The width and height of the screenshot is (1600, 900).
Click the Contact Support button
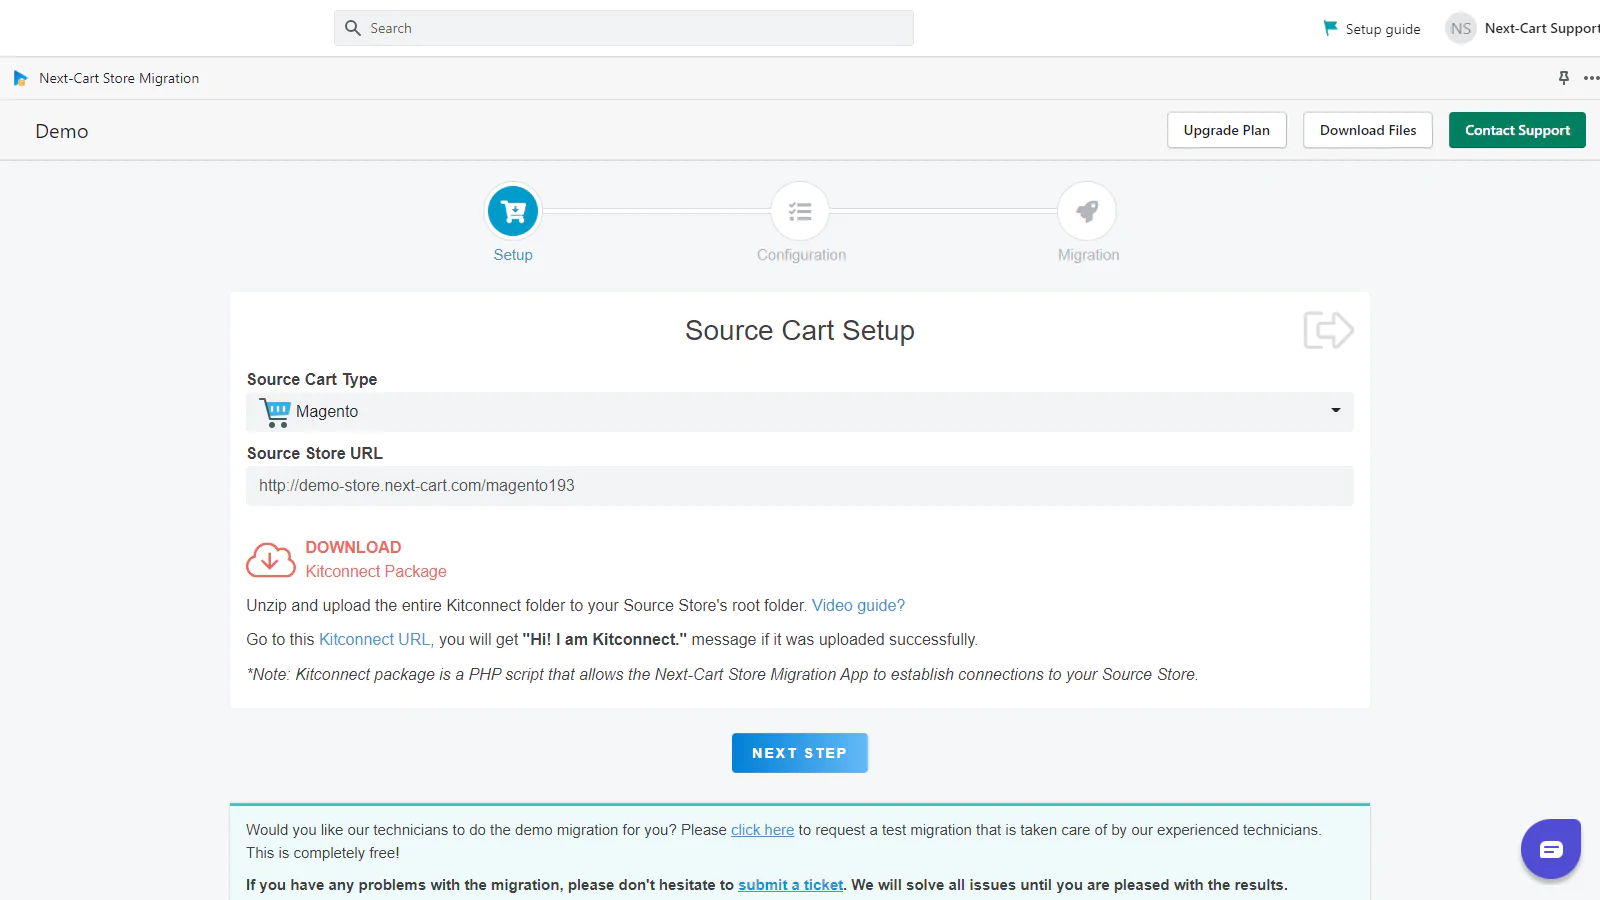click(1516, 130)
